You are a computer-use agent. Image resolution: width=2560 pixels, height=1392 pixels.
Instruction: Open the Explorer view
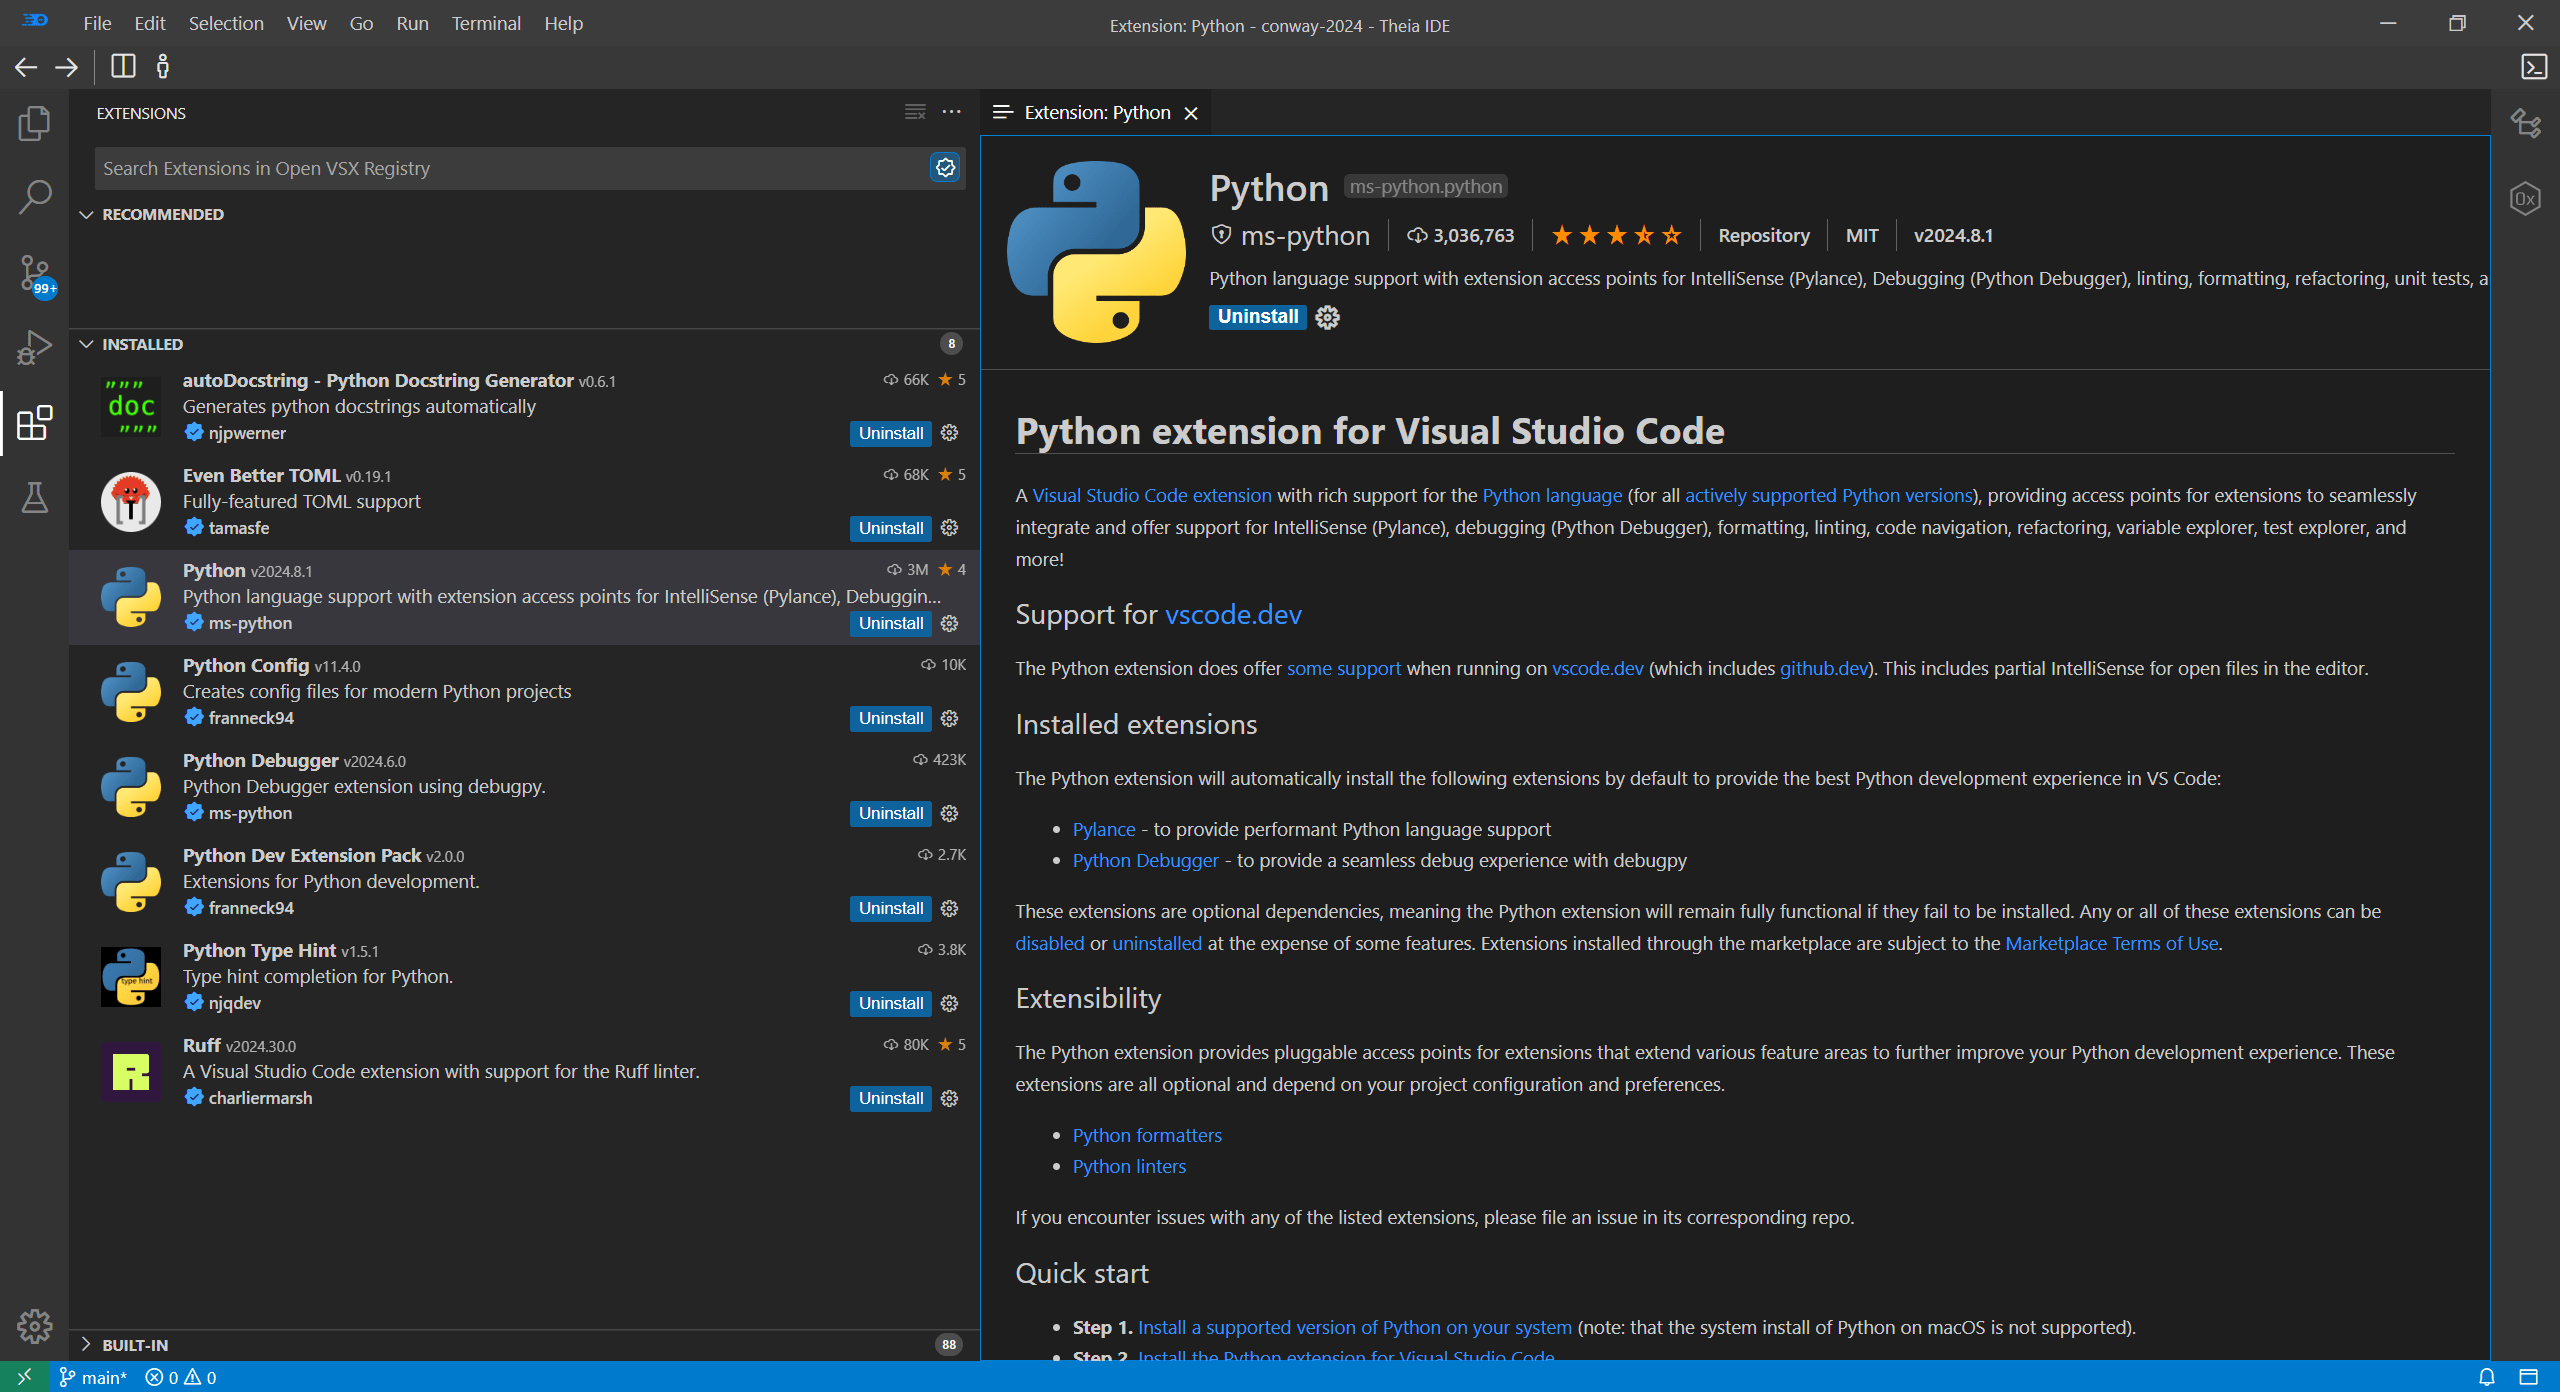coord(35,123)
